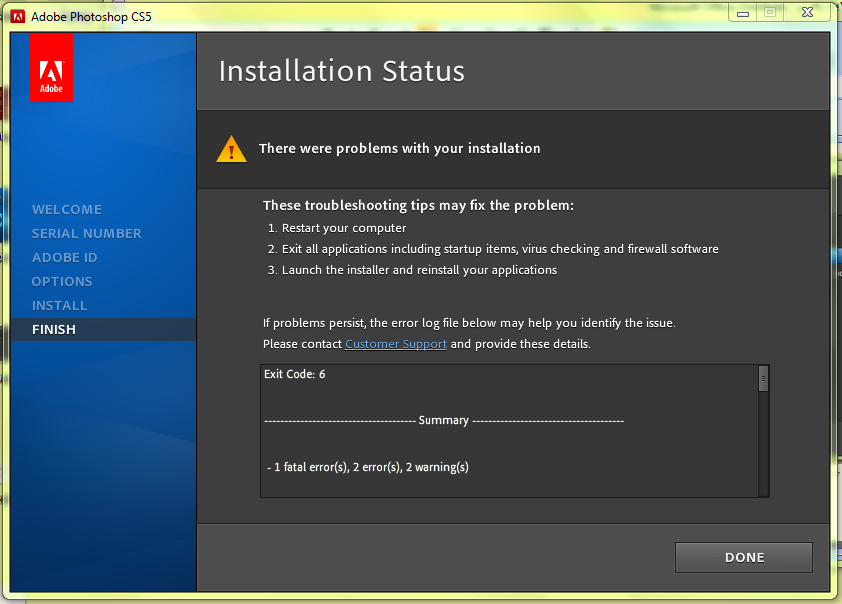
Task: Select the highlighted FINISH step
Action: tap(54, 329)
